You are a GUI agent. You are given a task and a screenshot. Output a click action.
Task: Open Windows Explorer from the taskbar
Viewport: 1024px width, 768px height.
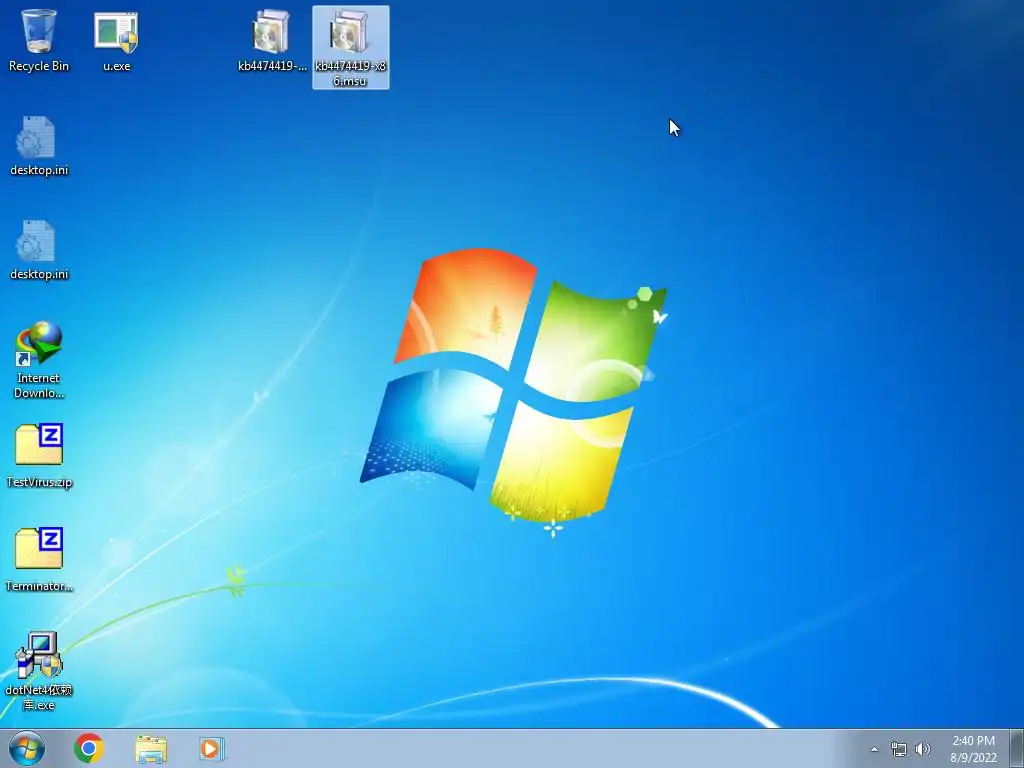(x=151, y=749)
